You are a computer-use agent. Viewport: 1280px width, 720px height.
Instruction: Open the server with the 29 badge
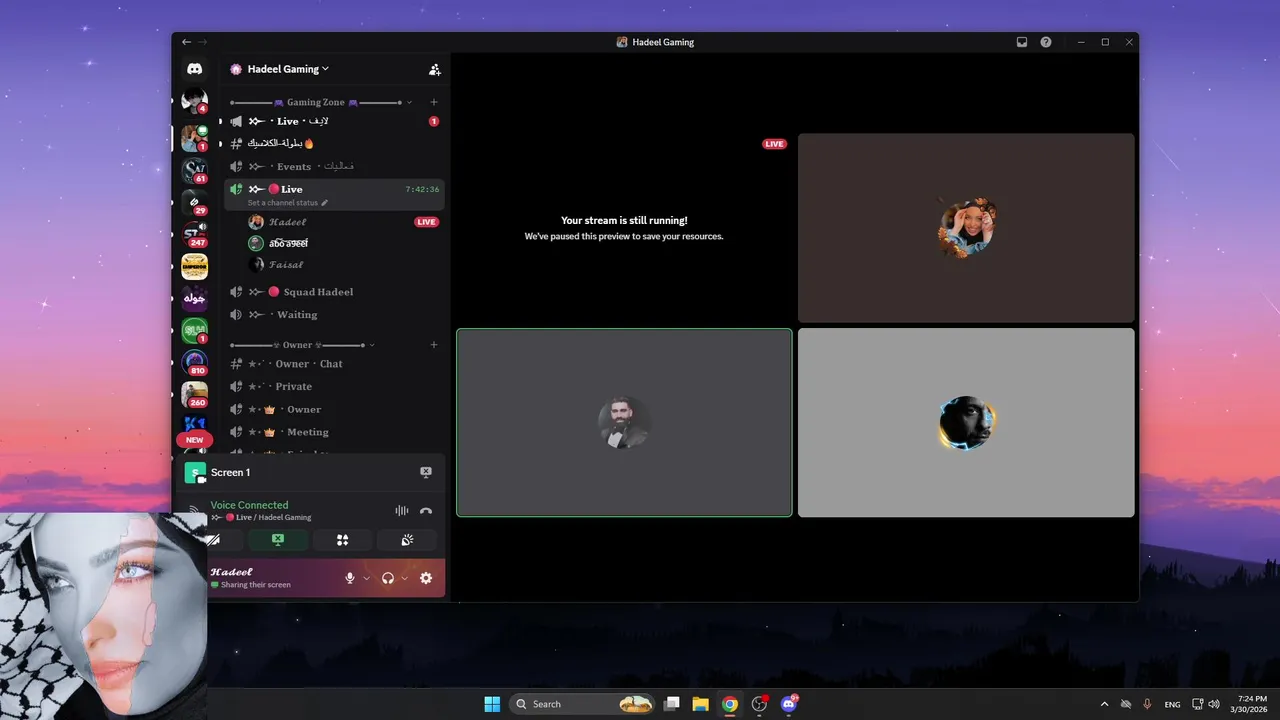click(x=194, y=202)
